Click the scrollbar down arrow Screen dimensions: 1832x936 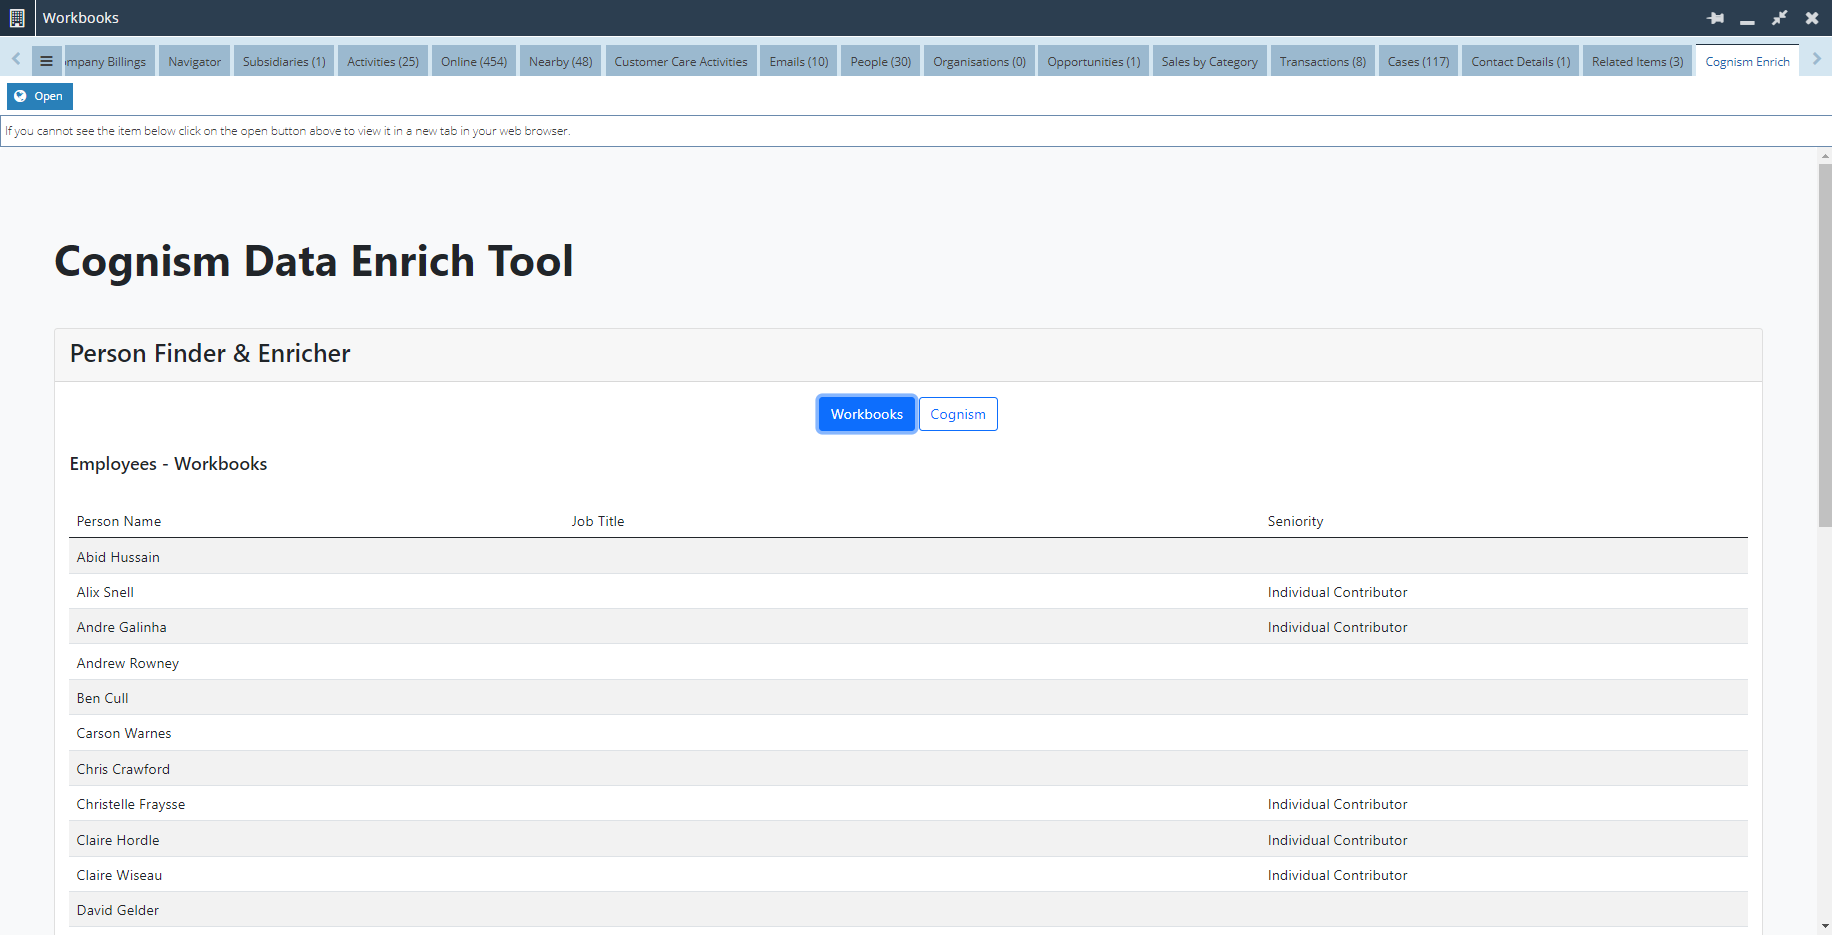point(1824,926)
